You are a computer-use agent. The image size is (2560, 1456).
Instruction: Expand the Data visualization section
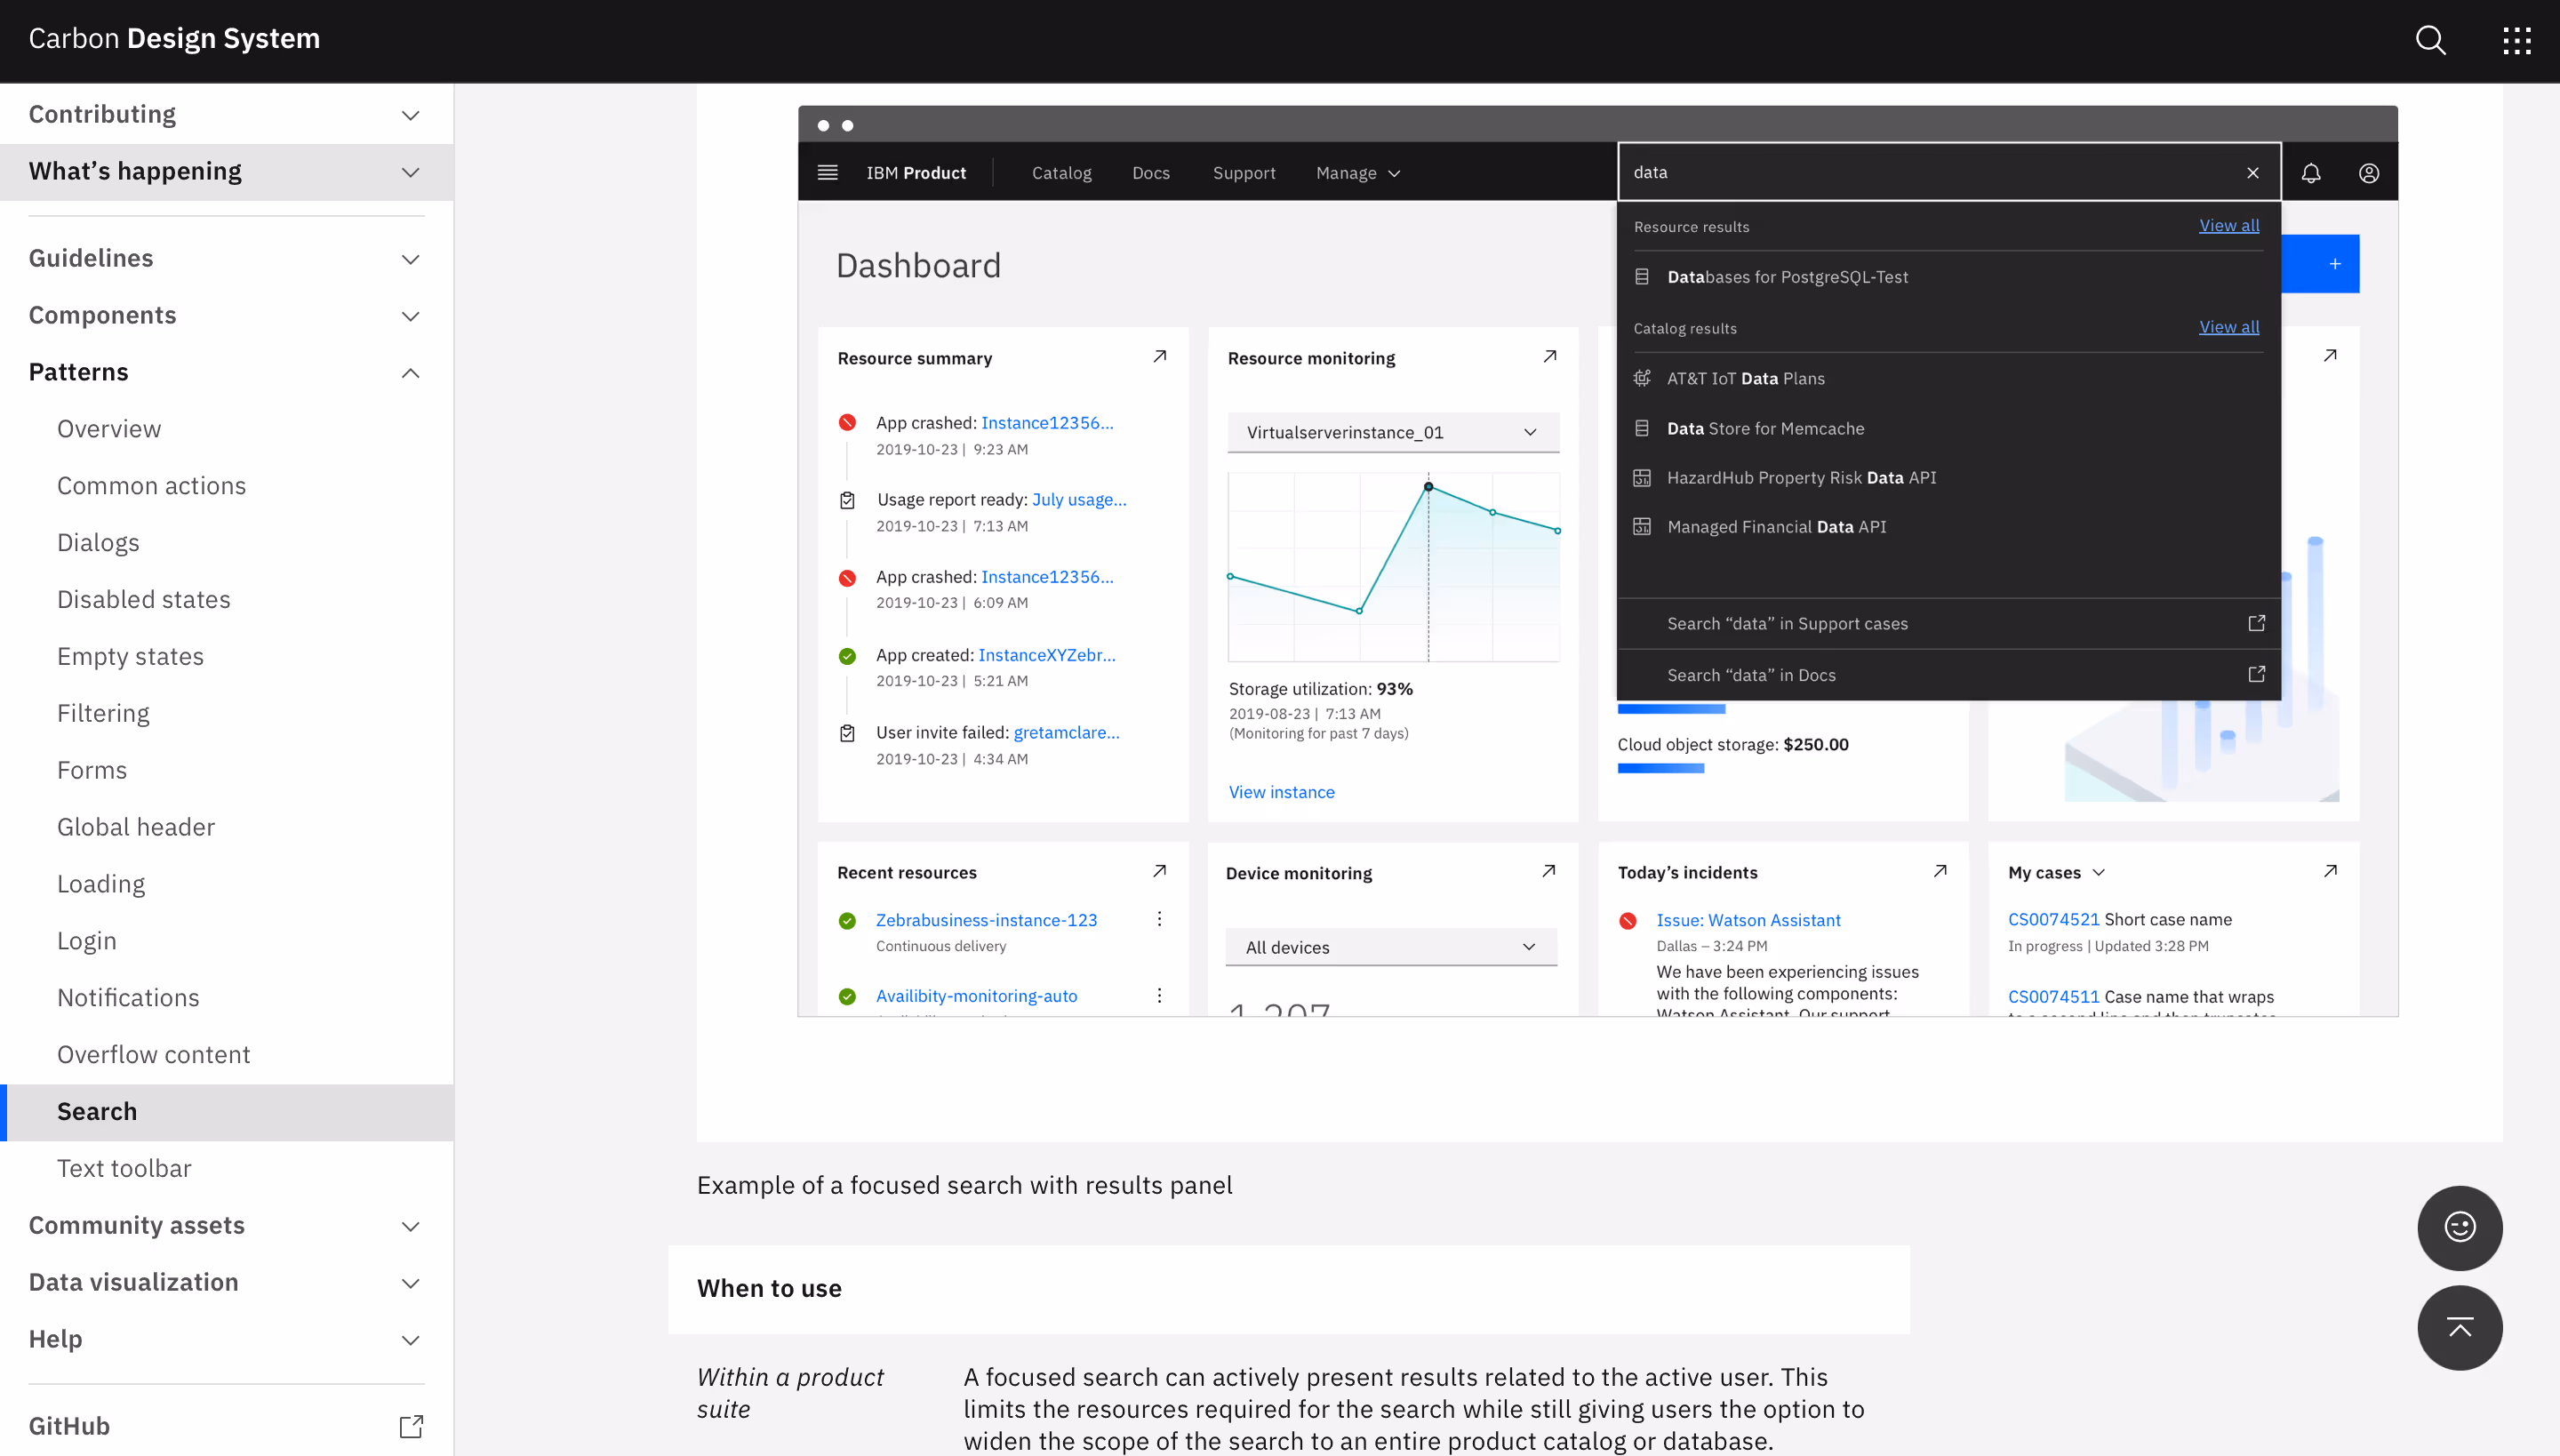click(x=226, y=1282)
